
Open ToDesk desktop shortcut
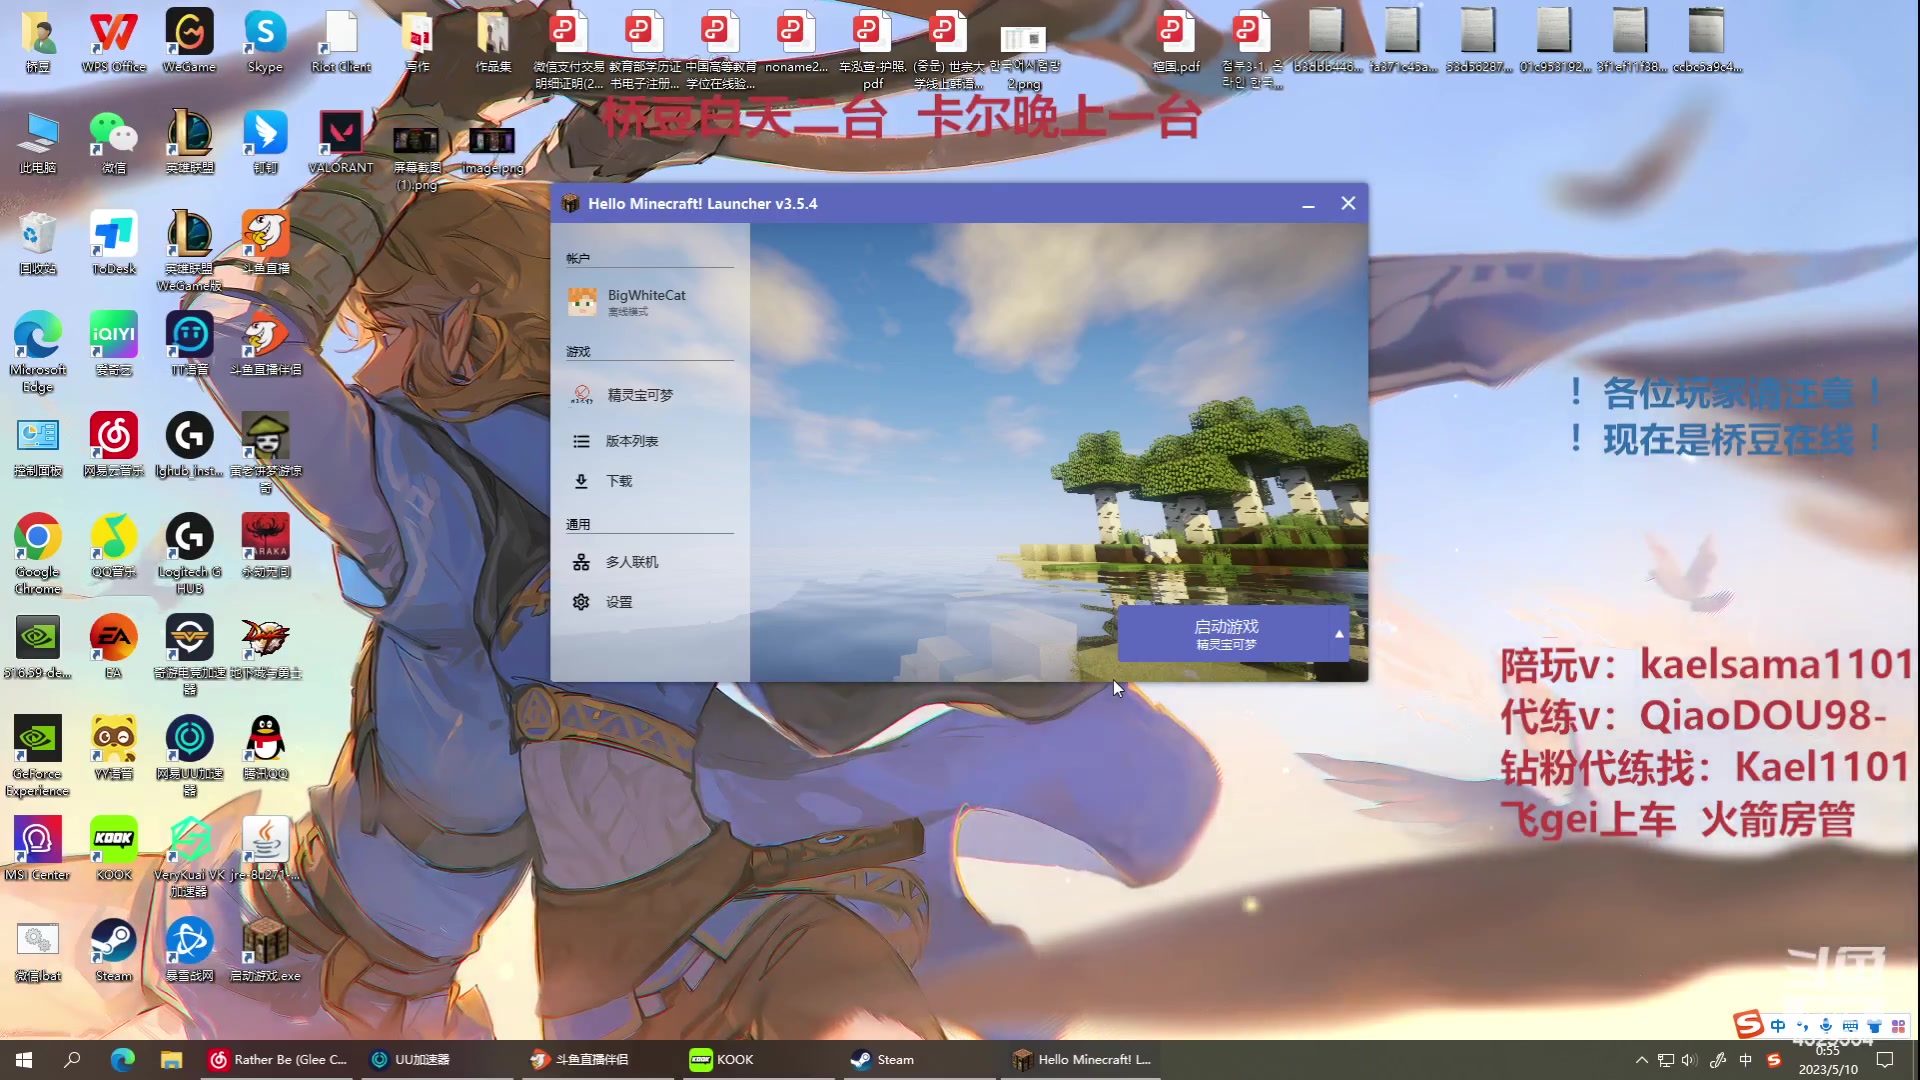114,243
